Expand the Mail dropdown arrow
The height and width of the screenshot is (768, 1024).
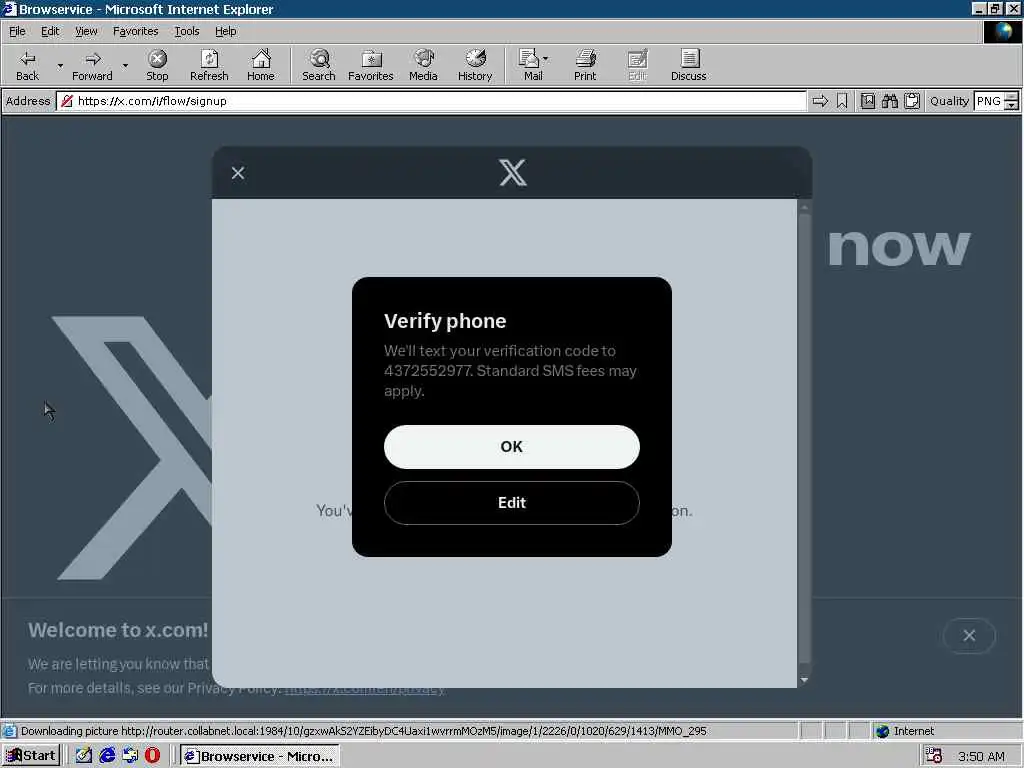[546, 59]
